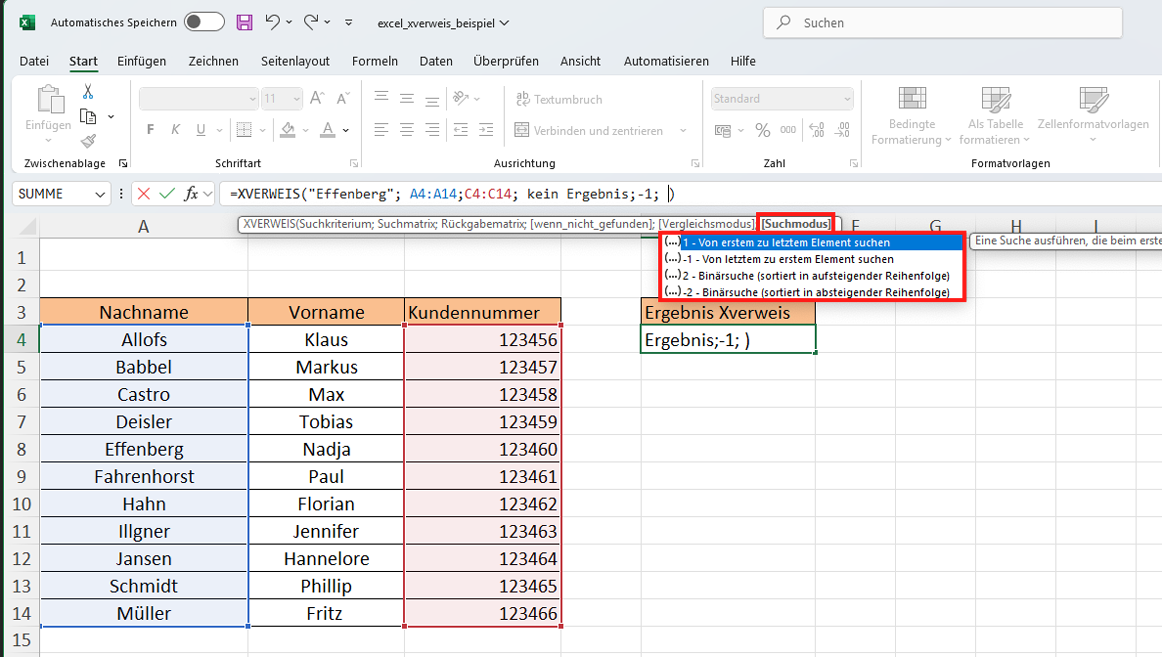The height and width of the screenshot is (657, 1162).
Task: Confirm formula with green checkmark
Action: click(167, 194)
